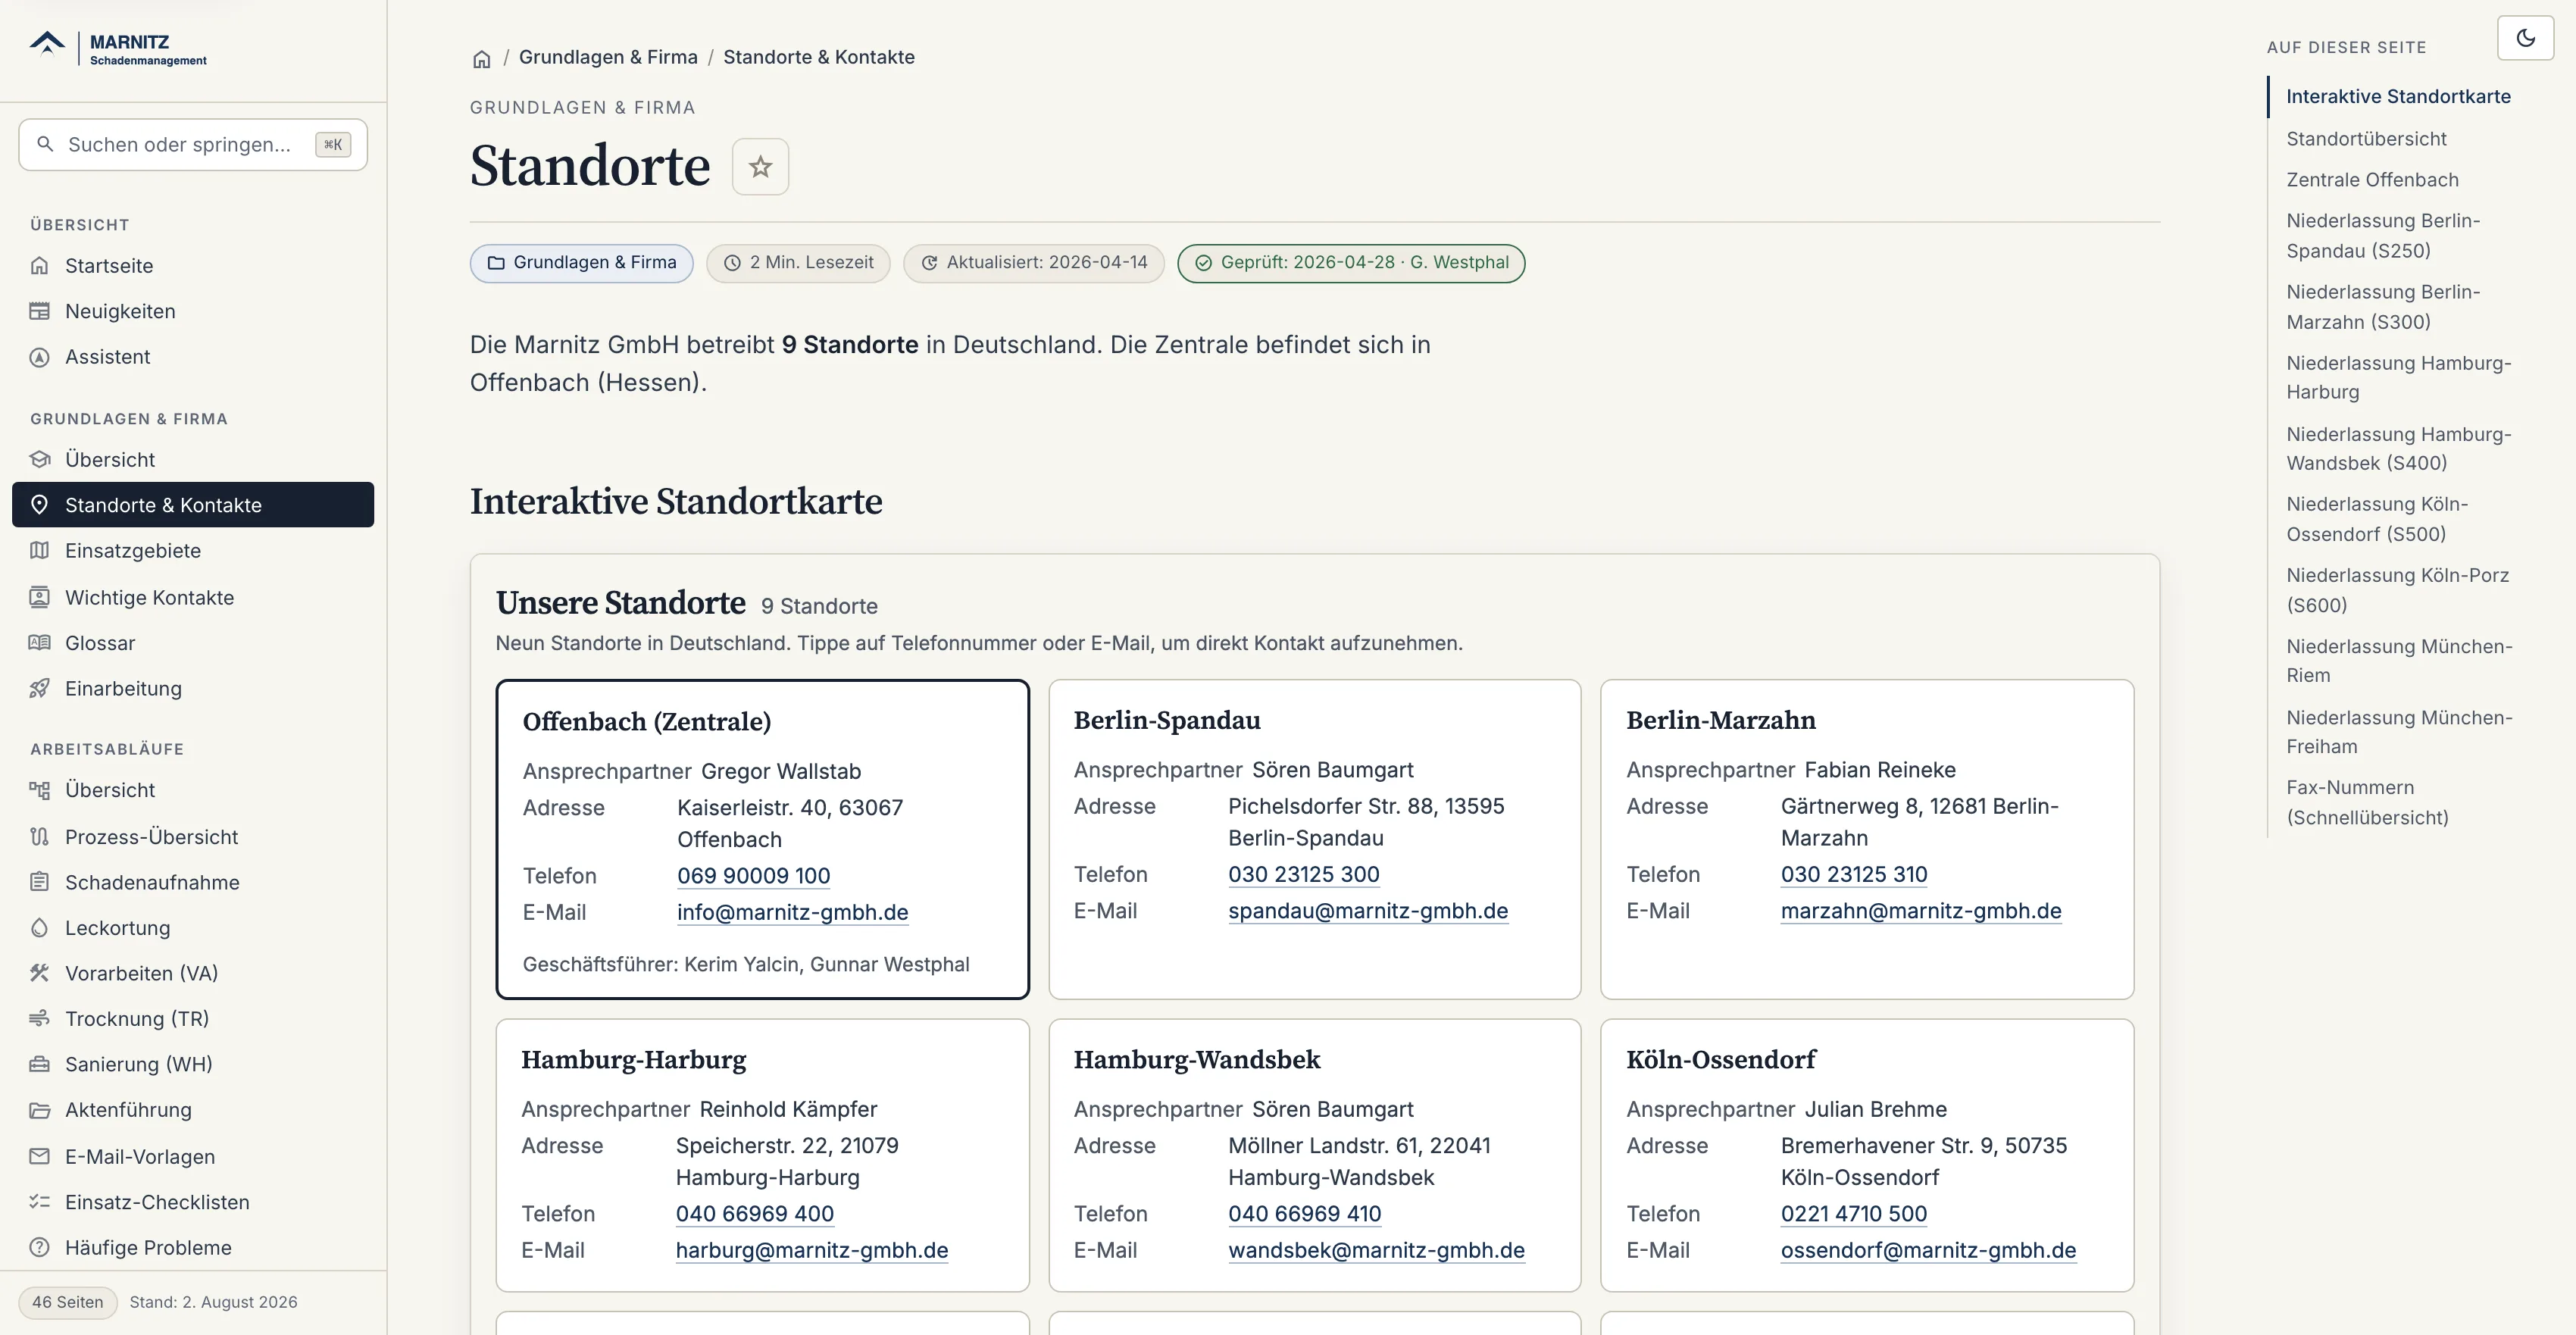The width and height of the screenshot is (2576, 1335).
Task: Click the Glossar book icon
Action: click(40, 643)
